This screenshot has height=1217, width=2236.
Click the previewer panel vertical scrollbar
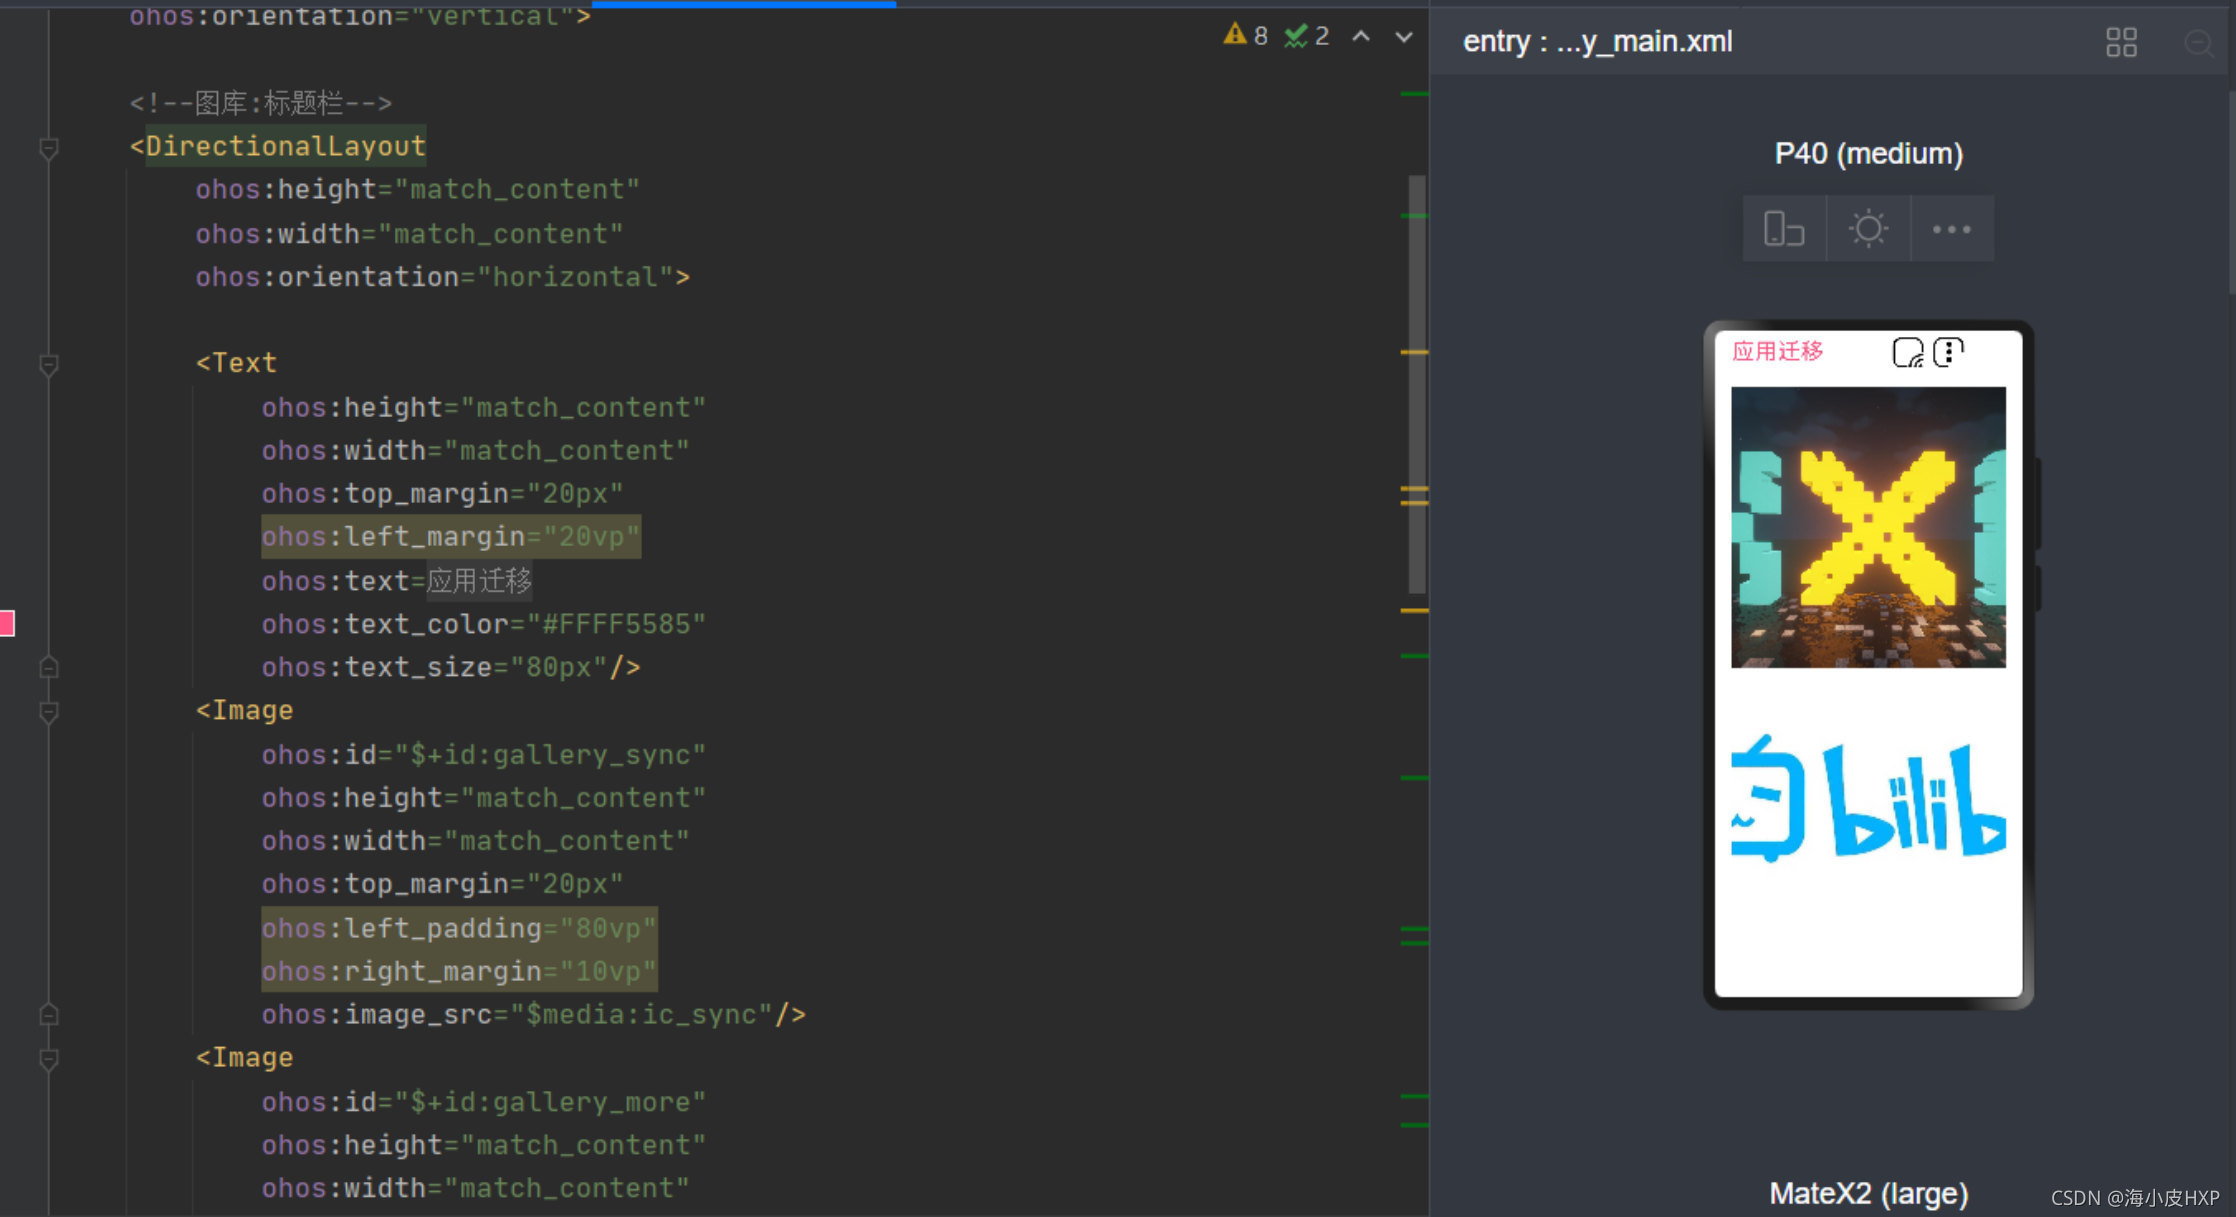point(2231,190)
